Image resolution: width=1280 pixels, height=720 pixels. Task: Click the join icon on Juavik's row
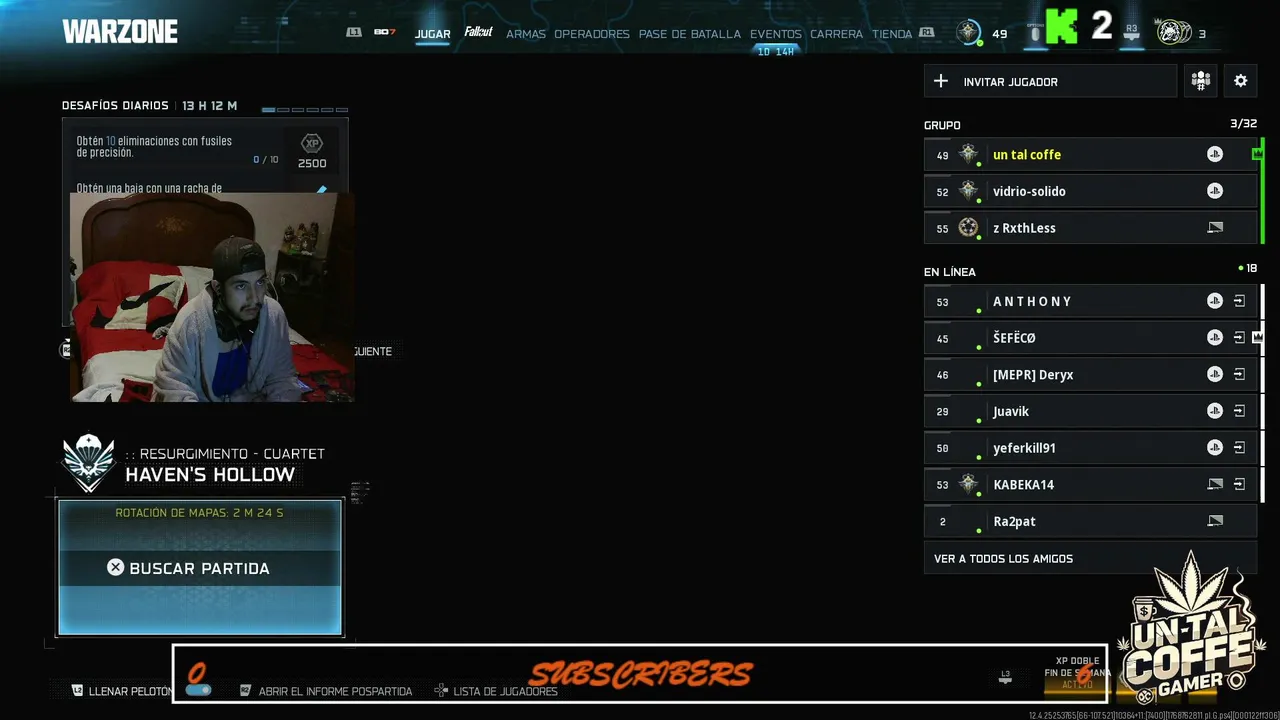pos(1239,411)
